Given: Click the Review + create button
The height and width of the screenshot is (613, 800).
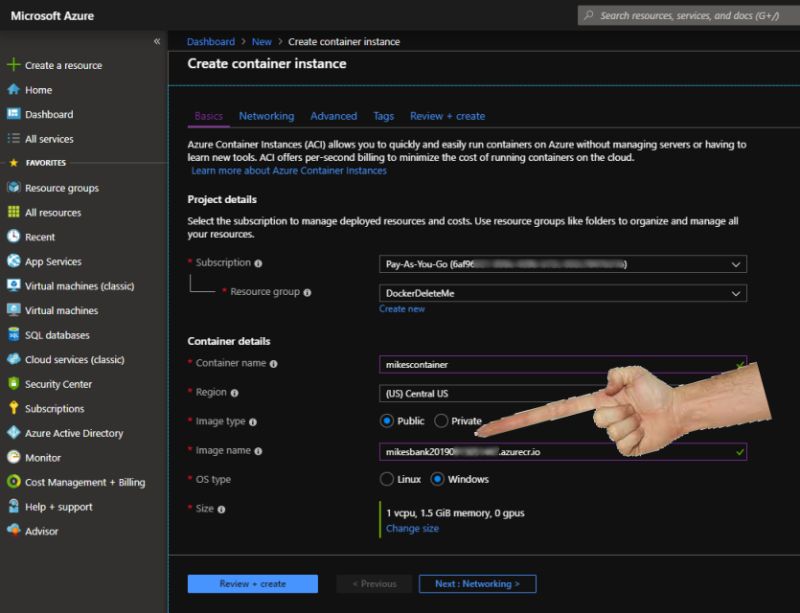Looking at the screenshot, I should click(252, 584).
